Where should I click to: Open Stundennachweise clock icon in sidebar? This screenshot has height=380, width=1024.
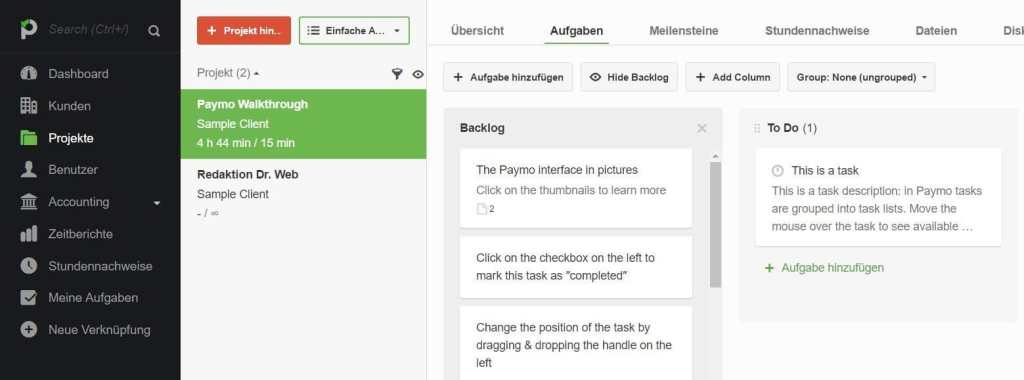[29, 266]
